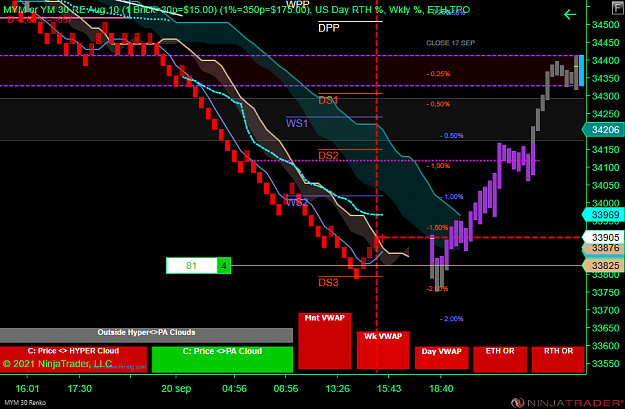The height and width of the screenshot is (409, 625).
Task: Click the orange -0,50% level label
Action: click(438, 104)
